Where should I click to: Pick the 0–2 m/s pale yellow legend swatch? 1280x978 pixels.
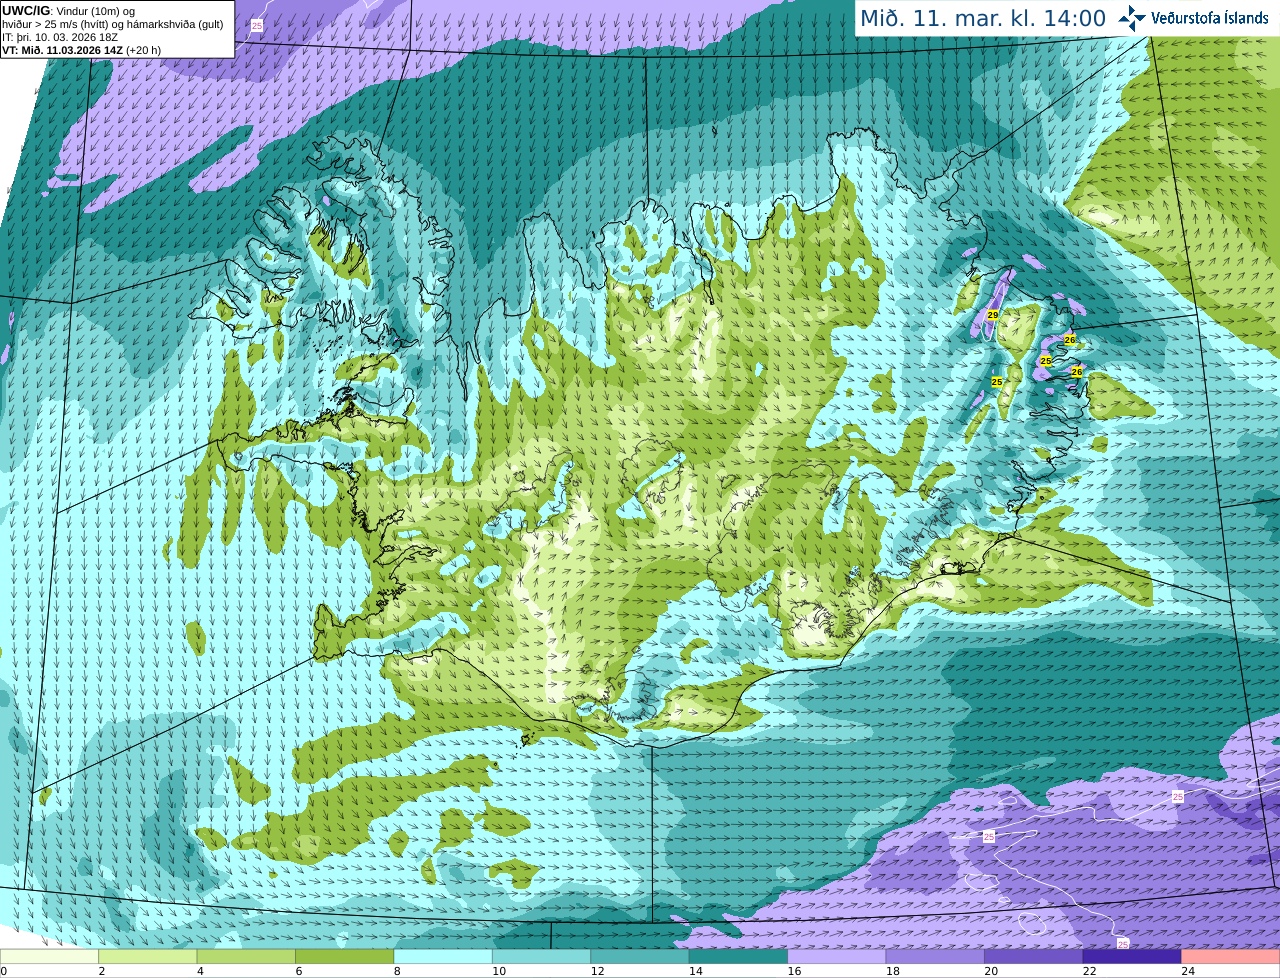point(49,956)
